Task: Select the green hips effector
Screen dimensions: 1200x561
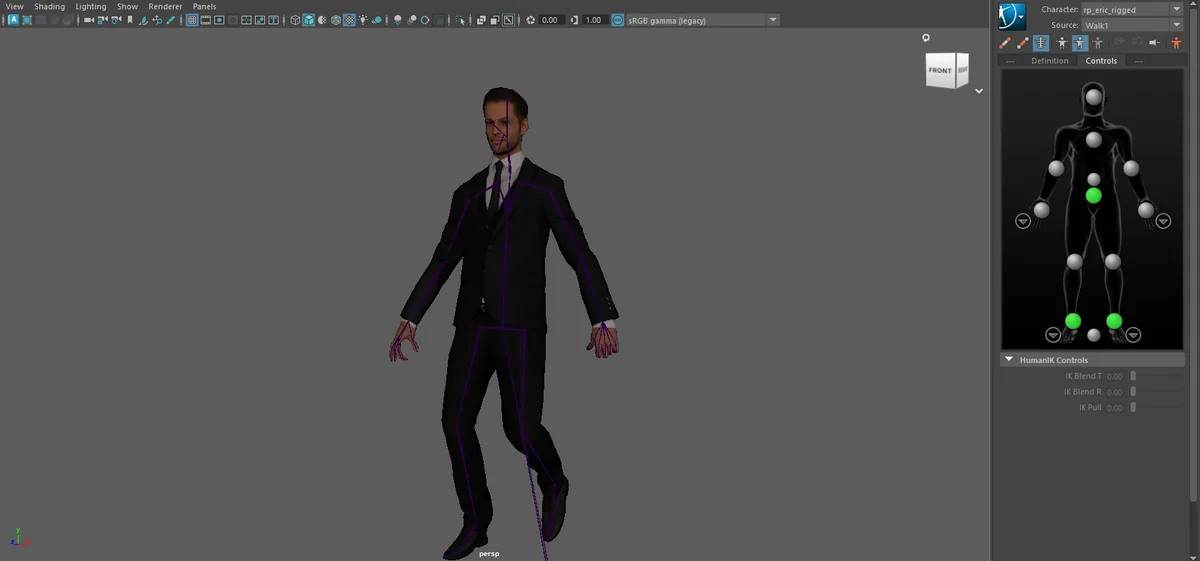Action: (x=1094, y=195)
